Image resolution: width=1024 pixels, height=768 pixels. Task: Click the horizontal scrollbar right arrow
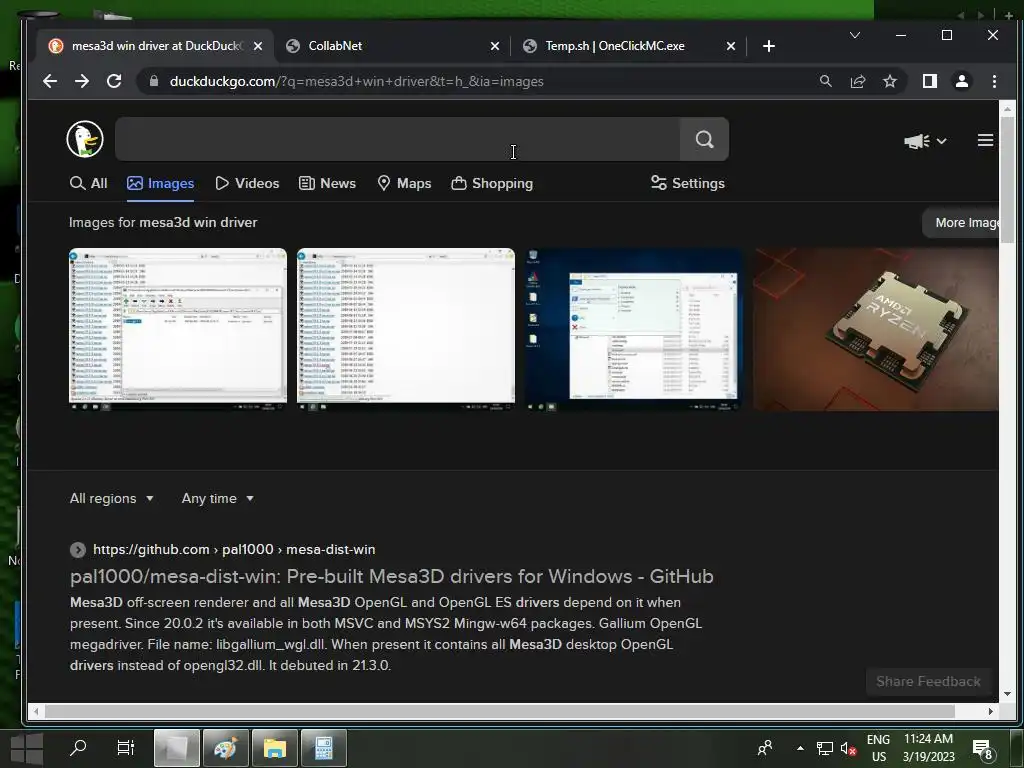tap(991, 711)
